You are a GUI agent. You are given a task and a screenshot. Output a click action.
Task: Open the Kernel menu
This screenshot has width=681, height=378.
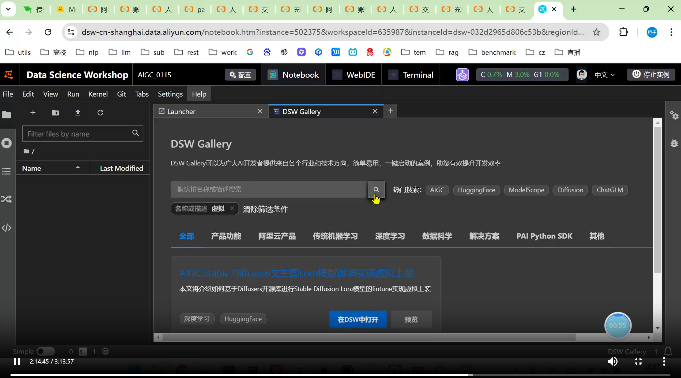coord(98,94)
